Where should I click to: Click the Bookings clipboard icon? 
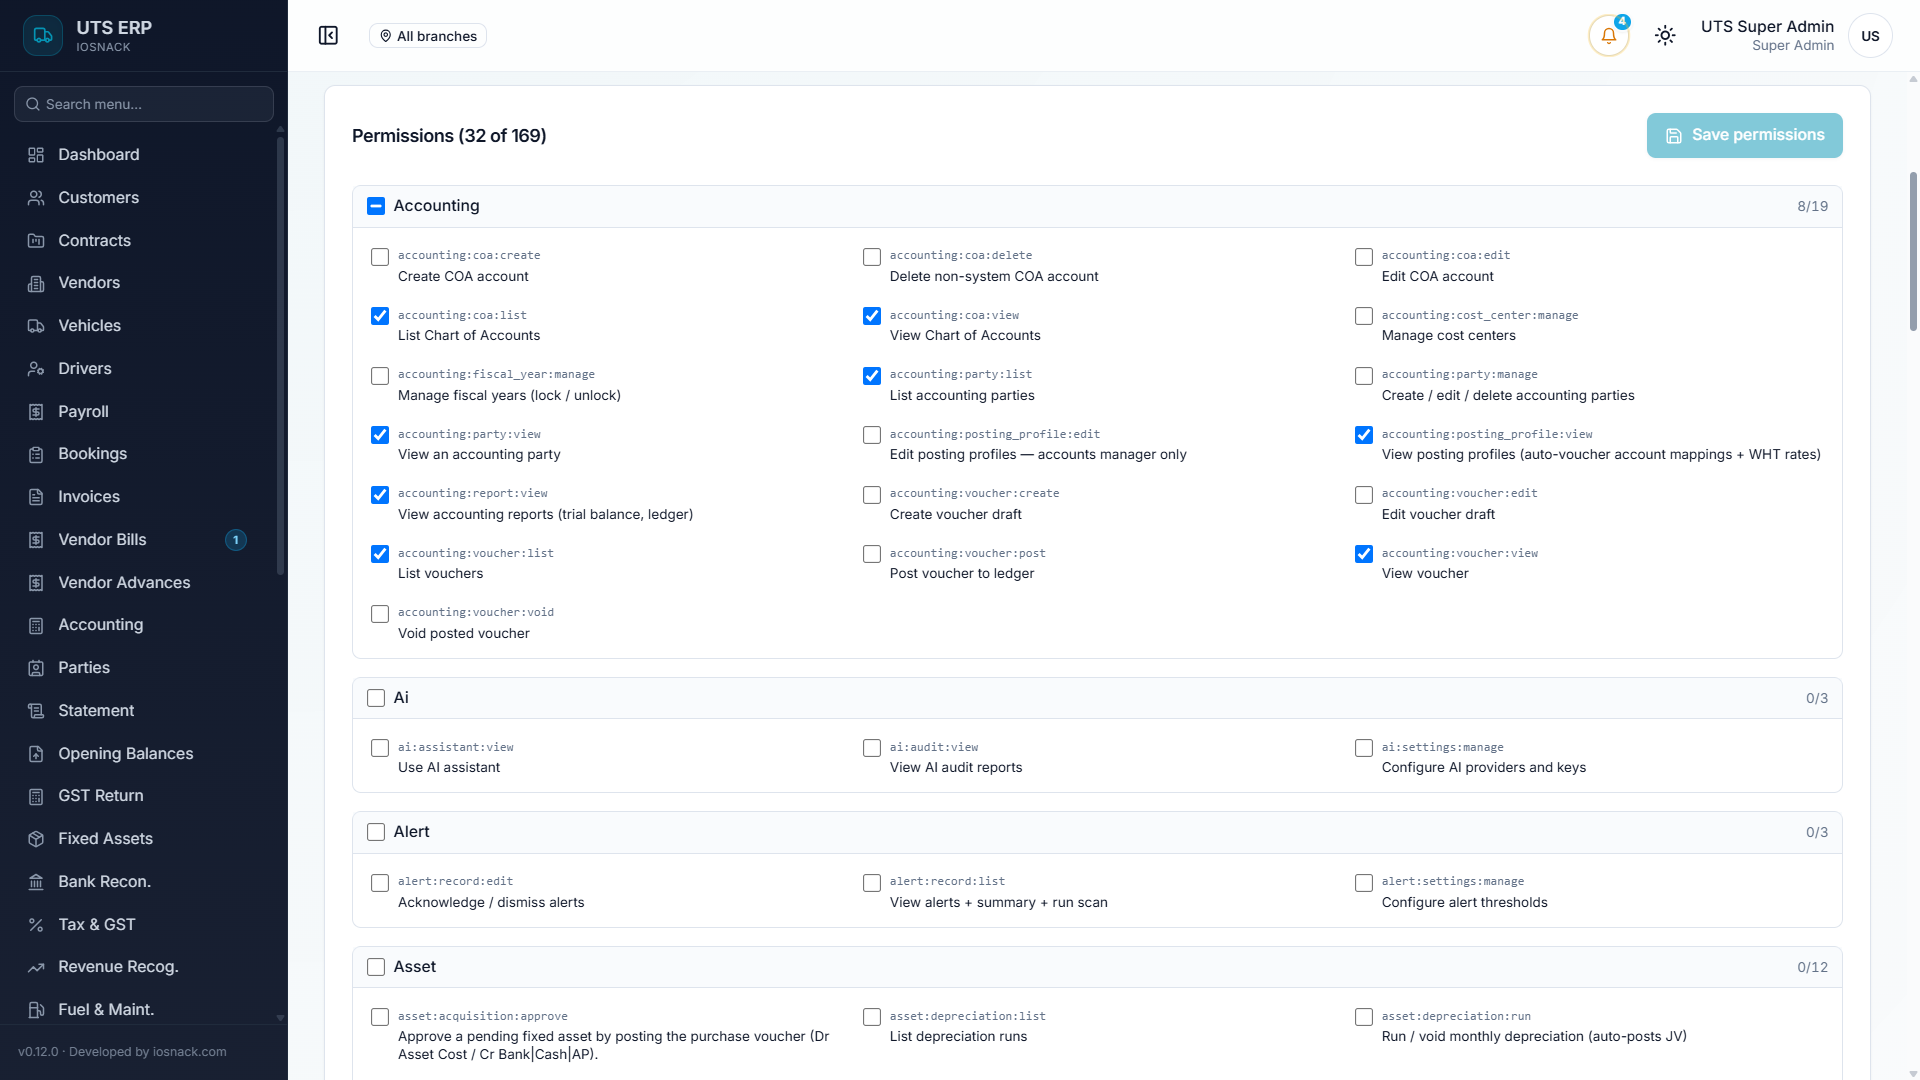(x=36, y=454)
